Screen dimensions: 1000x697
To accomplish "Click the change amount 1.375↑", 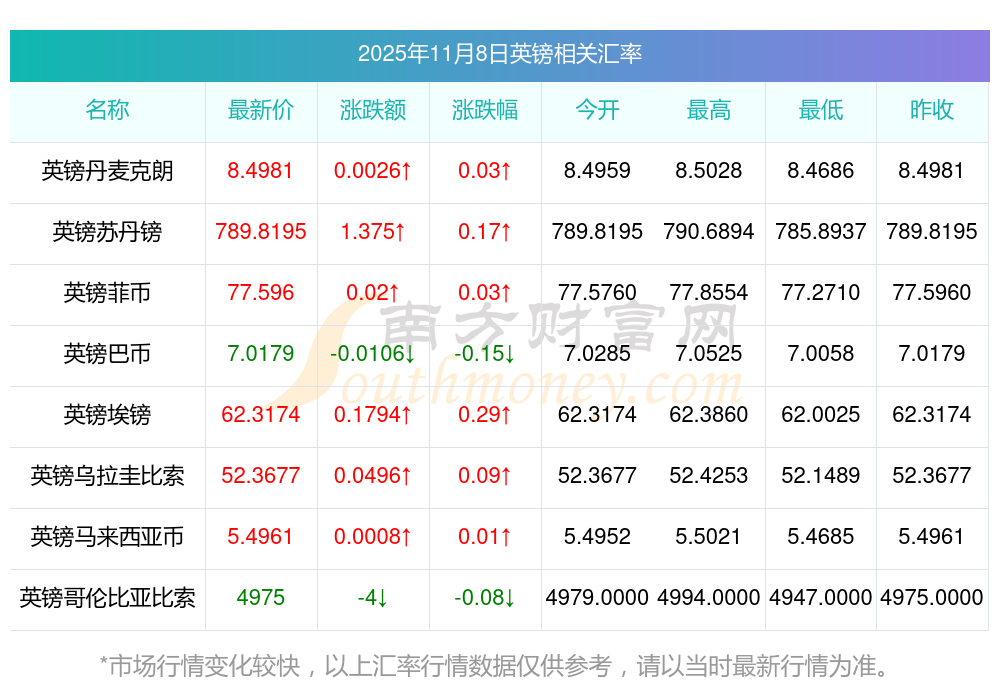I will click(372, 231).
